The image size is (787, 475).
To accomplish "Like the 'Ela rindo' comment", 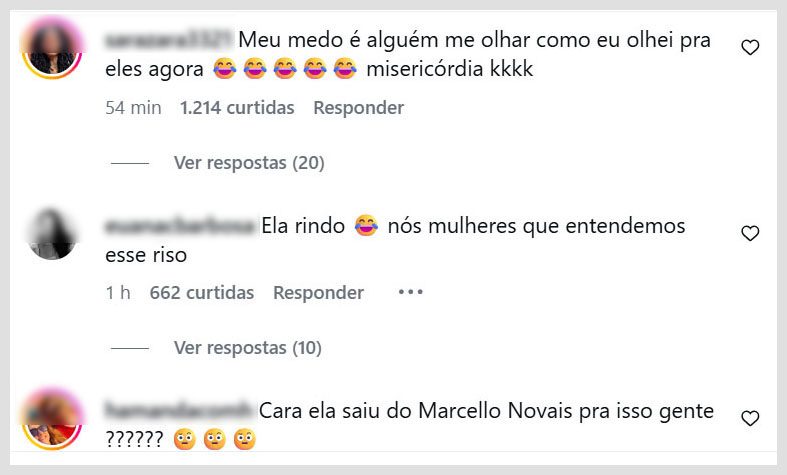I will tap(750, 233).
